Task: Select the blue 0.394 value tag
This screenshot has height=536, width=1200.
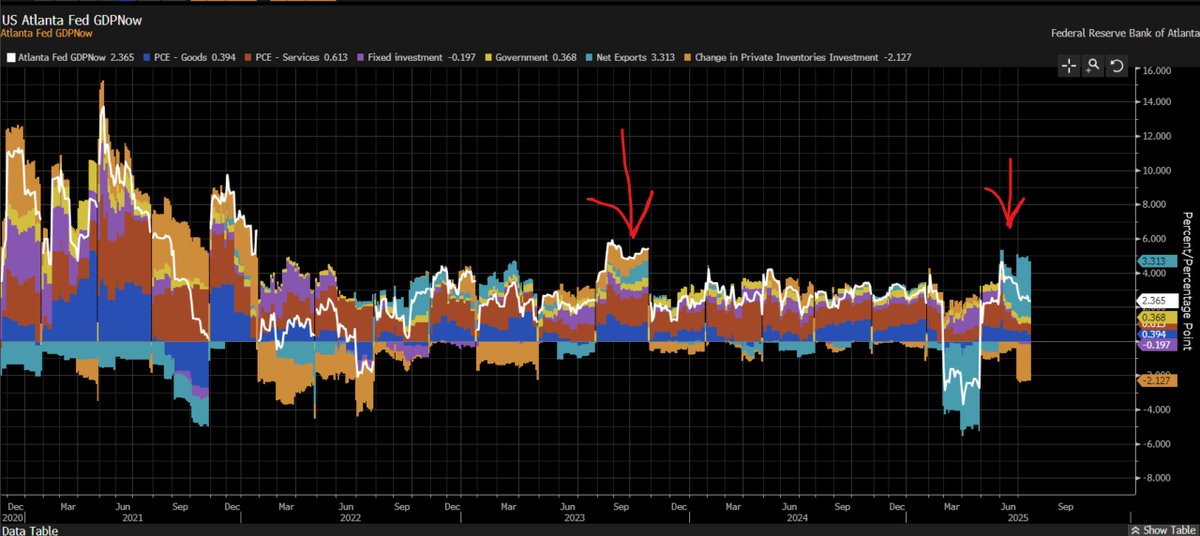Action: pos(1155,334)
